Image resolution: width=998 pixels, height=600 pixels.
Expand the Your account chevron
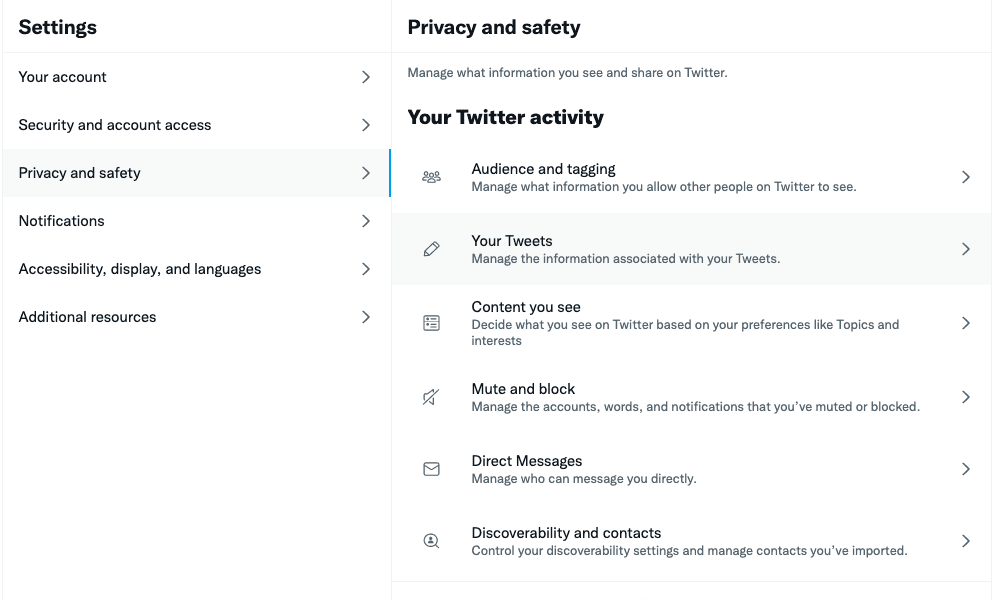tap(365, 77)
